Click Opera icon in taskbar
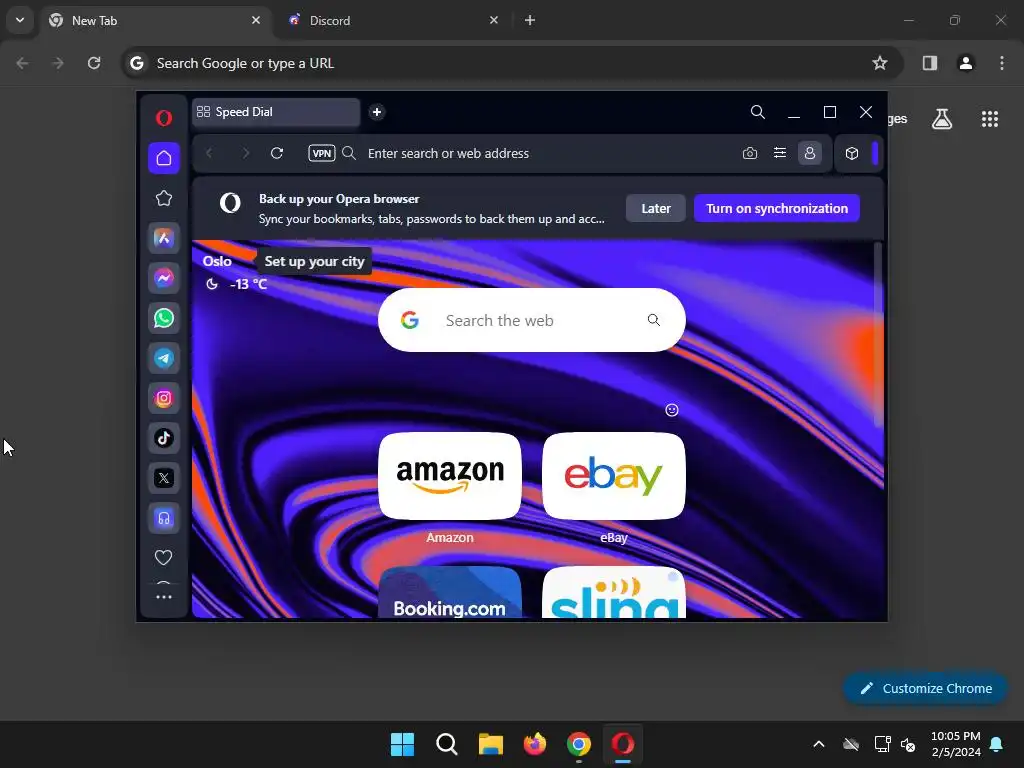1024x768 pixels. pyautogui.click(x=623, y=744)
